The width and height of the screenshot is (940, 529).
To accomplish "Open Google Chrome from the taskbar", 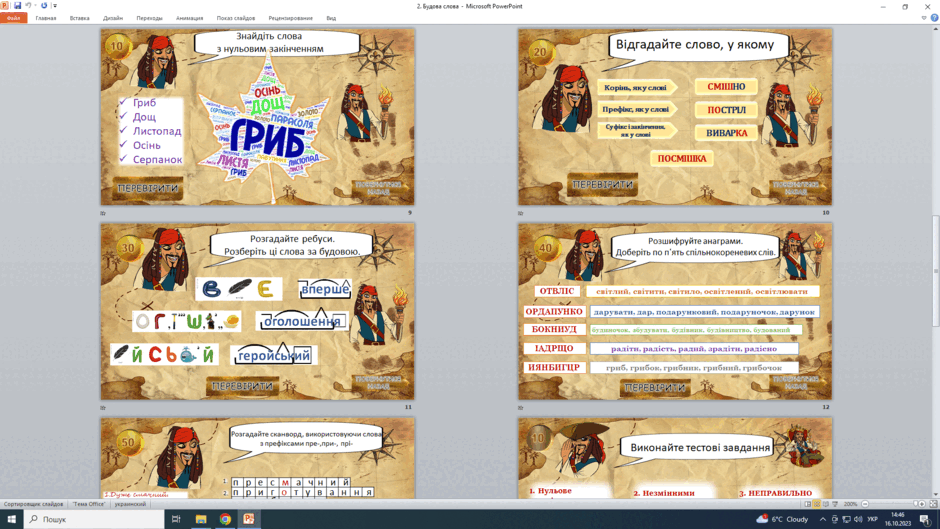I will click(225, 519).
